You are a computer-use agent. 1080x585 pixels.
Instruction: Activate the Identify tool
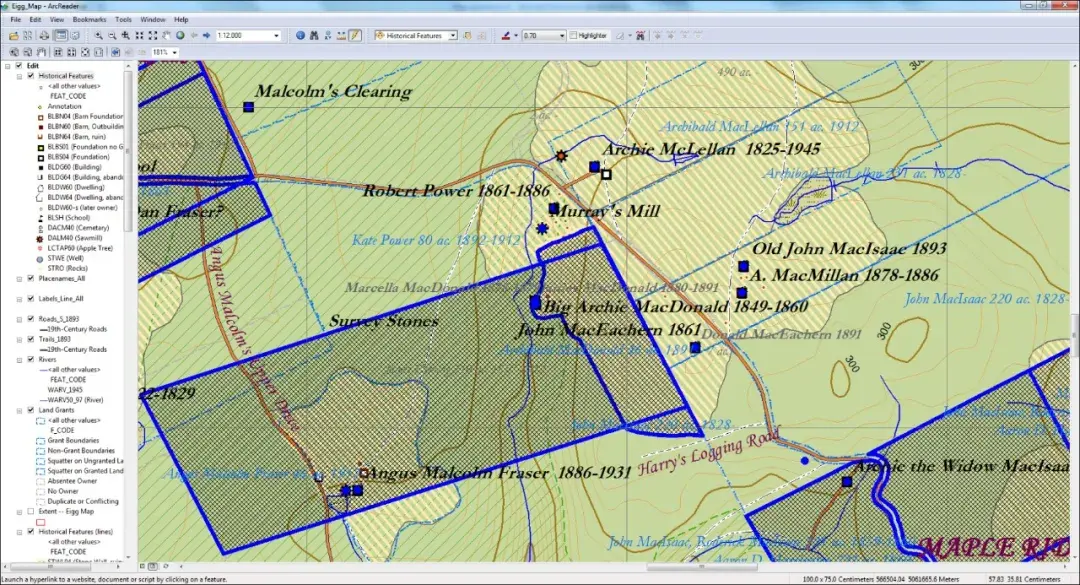299,34
